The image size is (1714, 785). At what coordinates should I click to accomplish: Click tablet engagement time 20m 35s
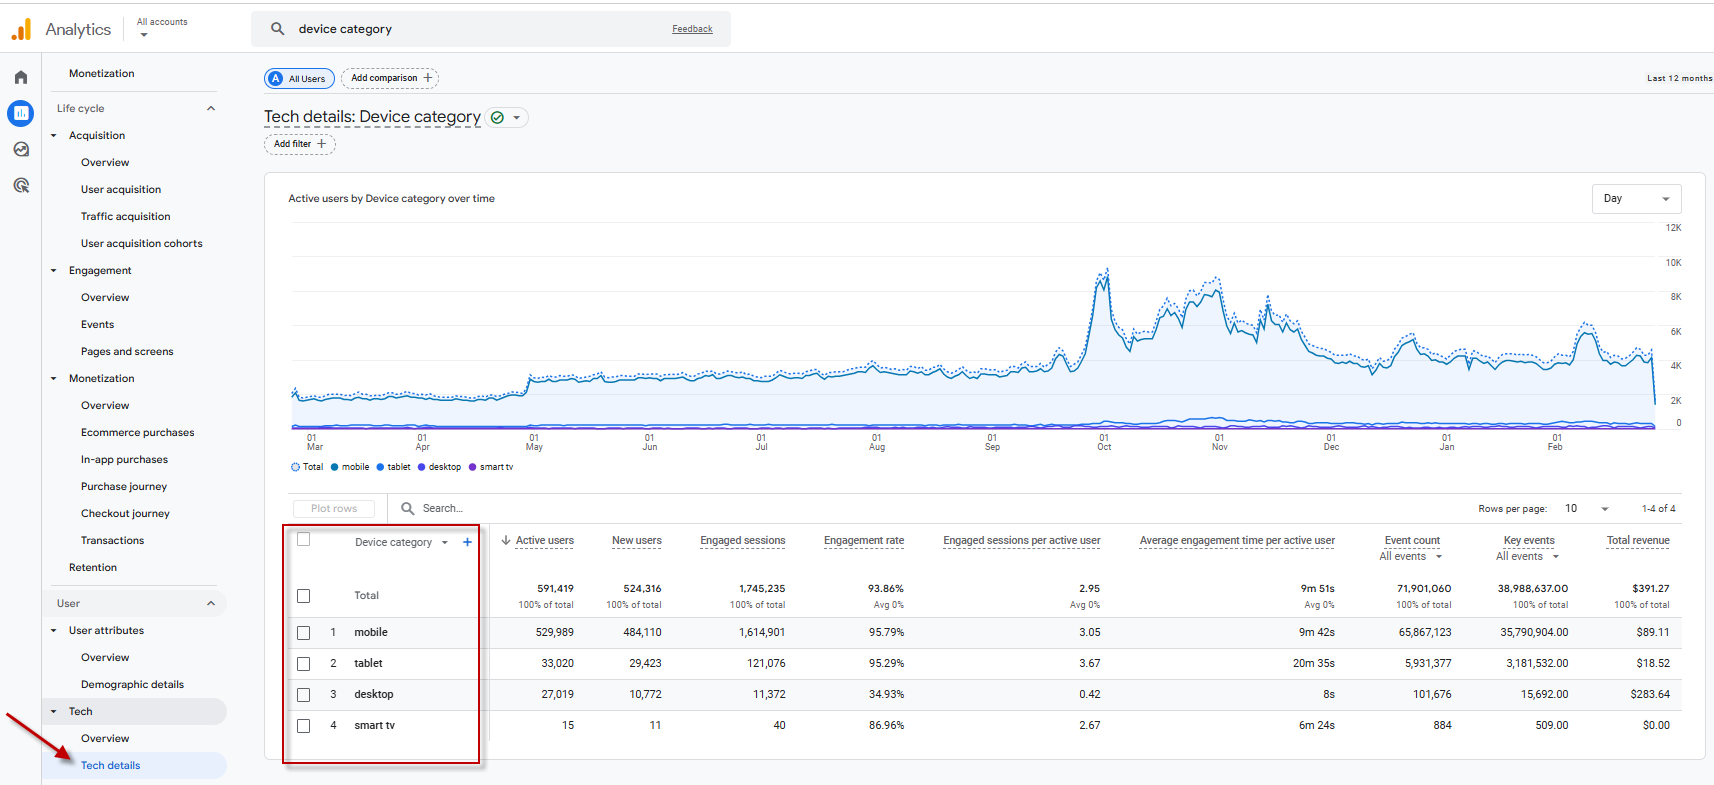pos(1314,663)
